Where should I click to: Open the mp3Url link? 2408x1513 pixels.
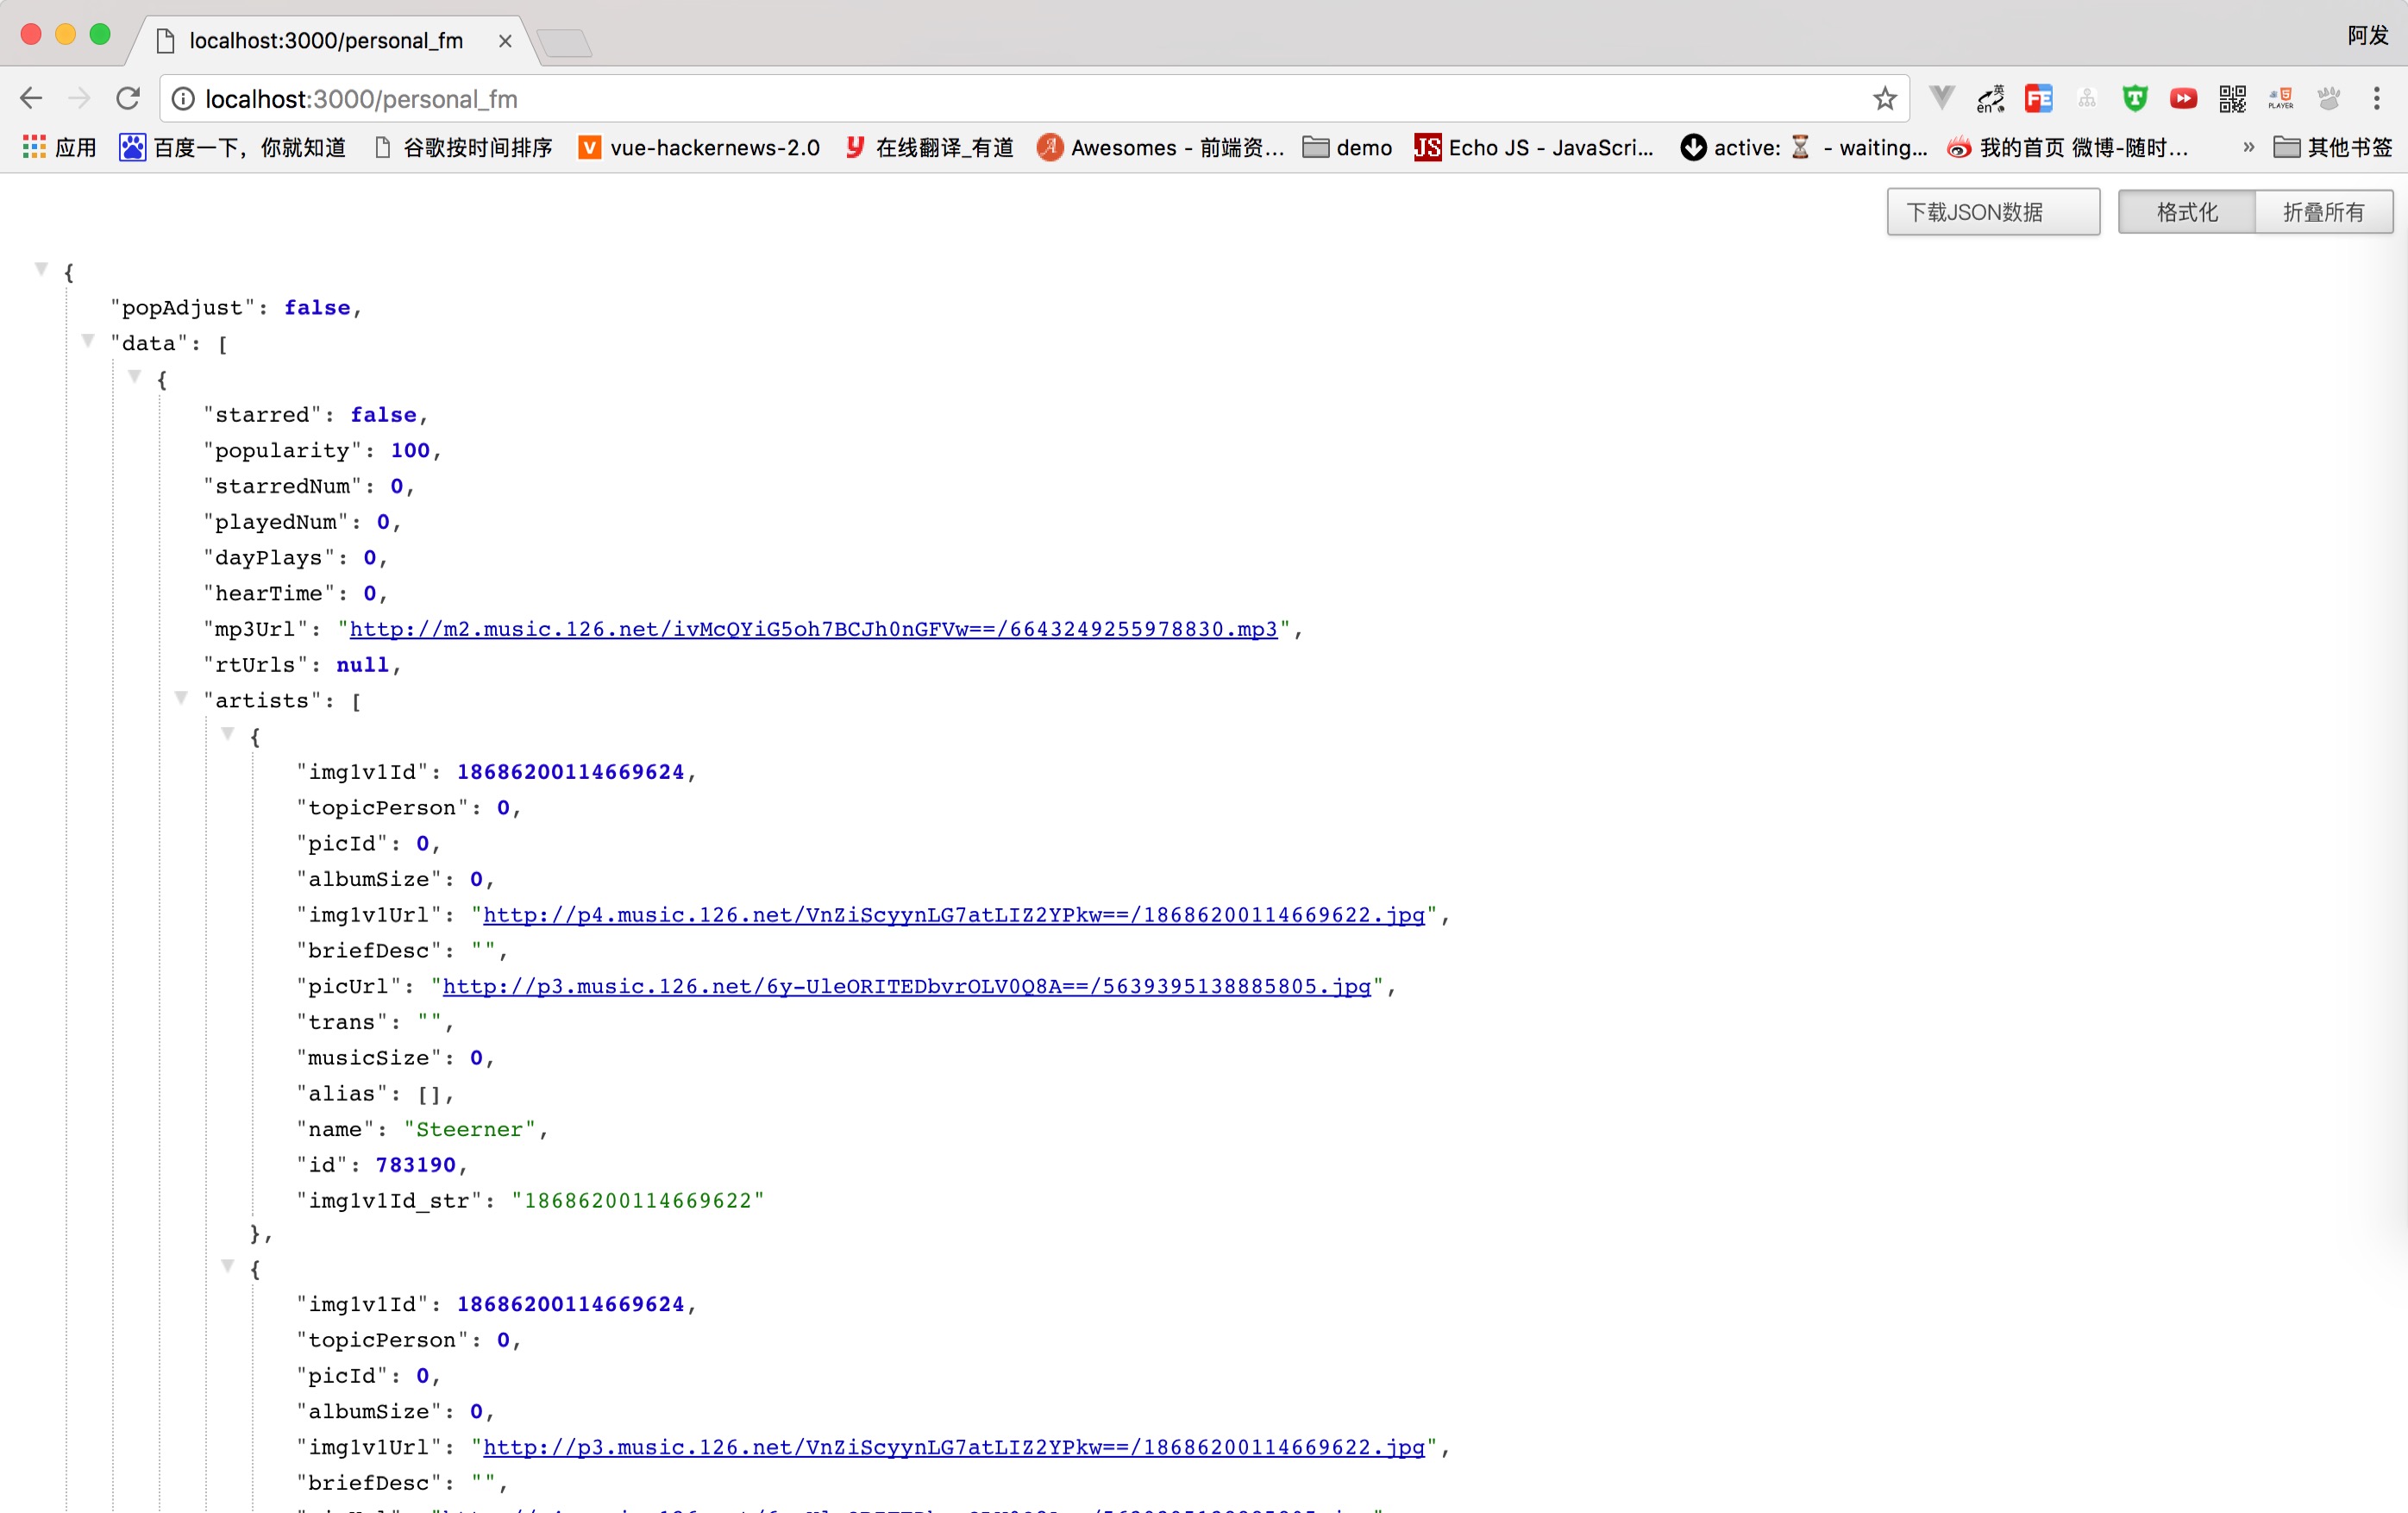point(812,629)
